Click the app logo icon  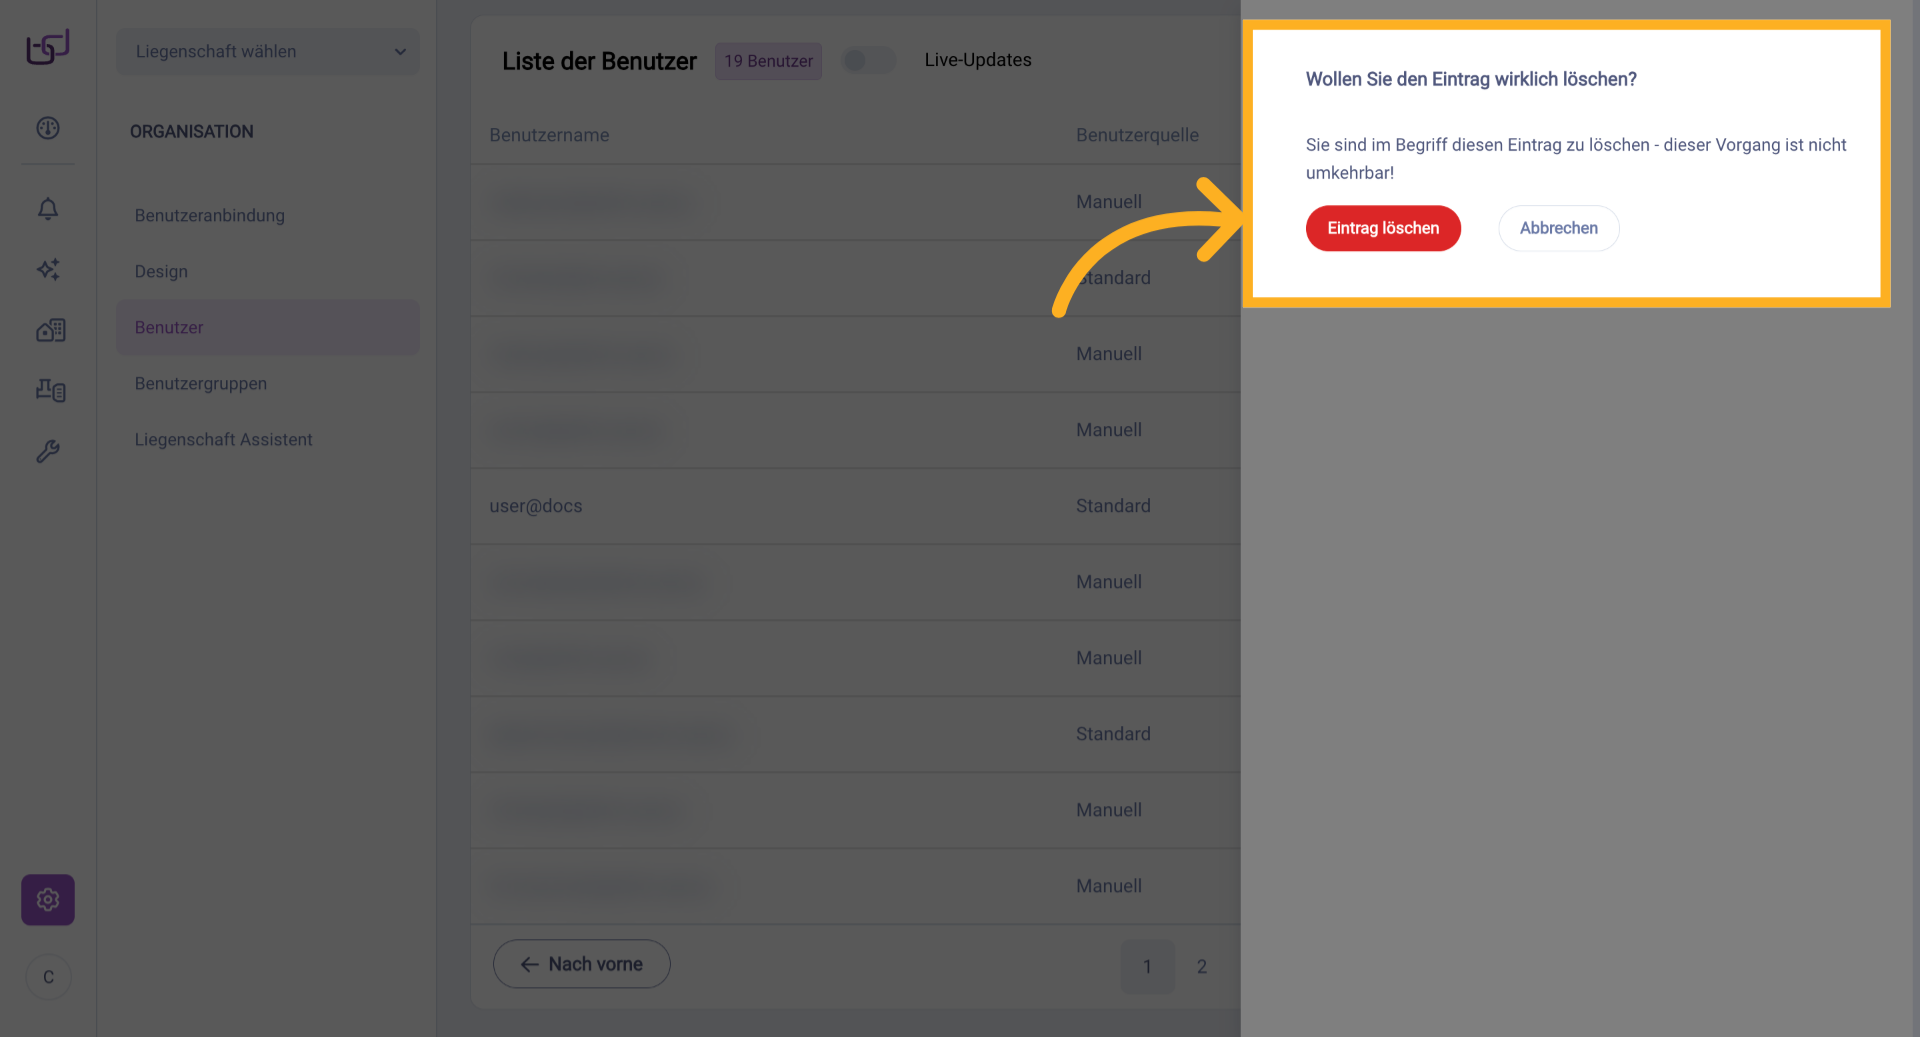point(48,47)
